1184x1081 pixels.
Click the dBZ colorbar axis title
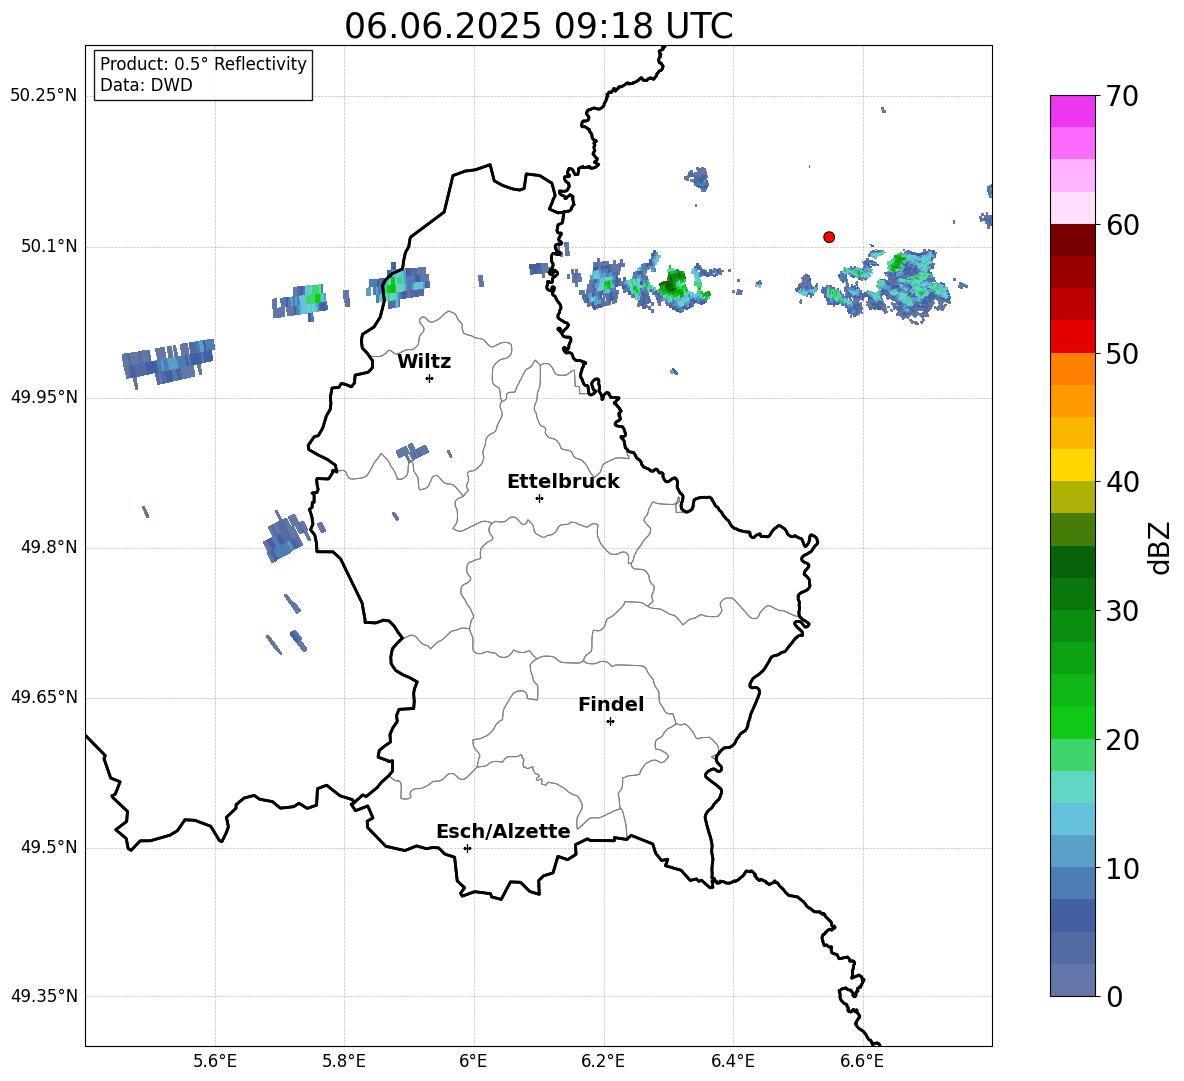[1161, 547]
